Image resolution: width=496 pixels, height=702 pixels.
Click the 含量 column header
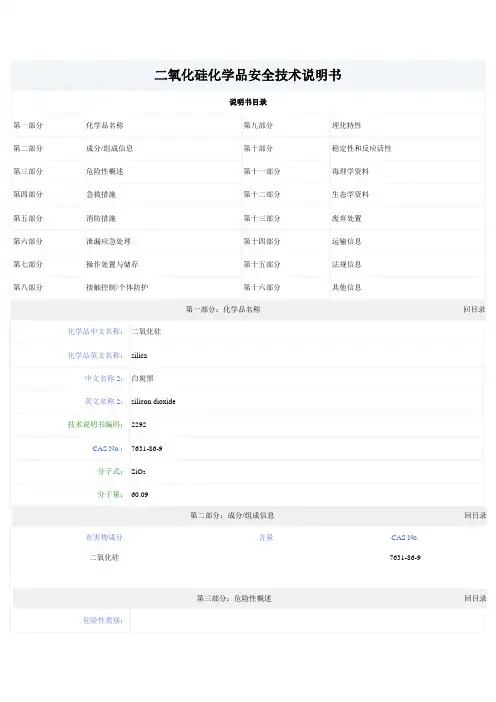click(x=266, y=537)
